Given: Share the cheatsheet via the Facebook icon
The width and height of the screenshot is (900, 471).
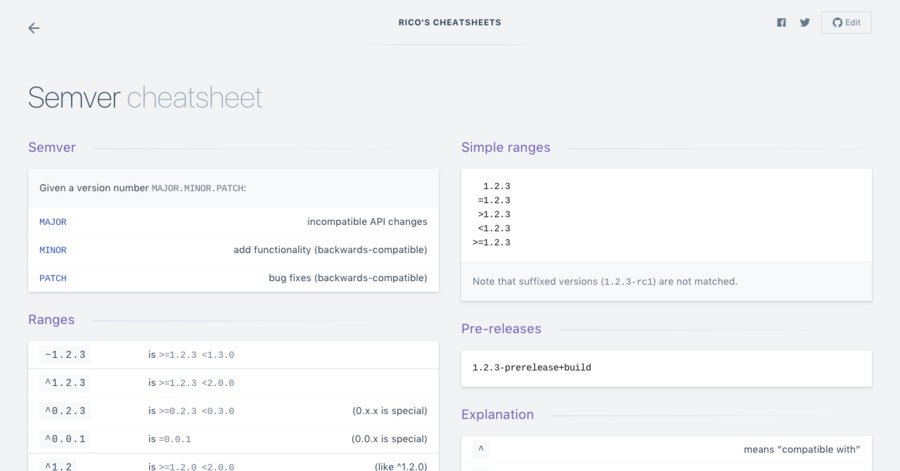Looking at the screenshot, I should [x=781, y=22].
